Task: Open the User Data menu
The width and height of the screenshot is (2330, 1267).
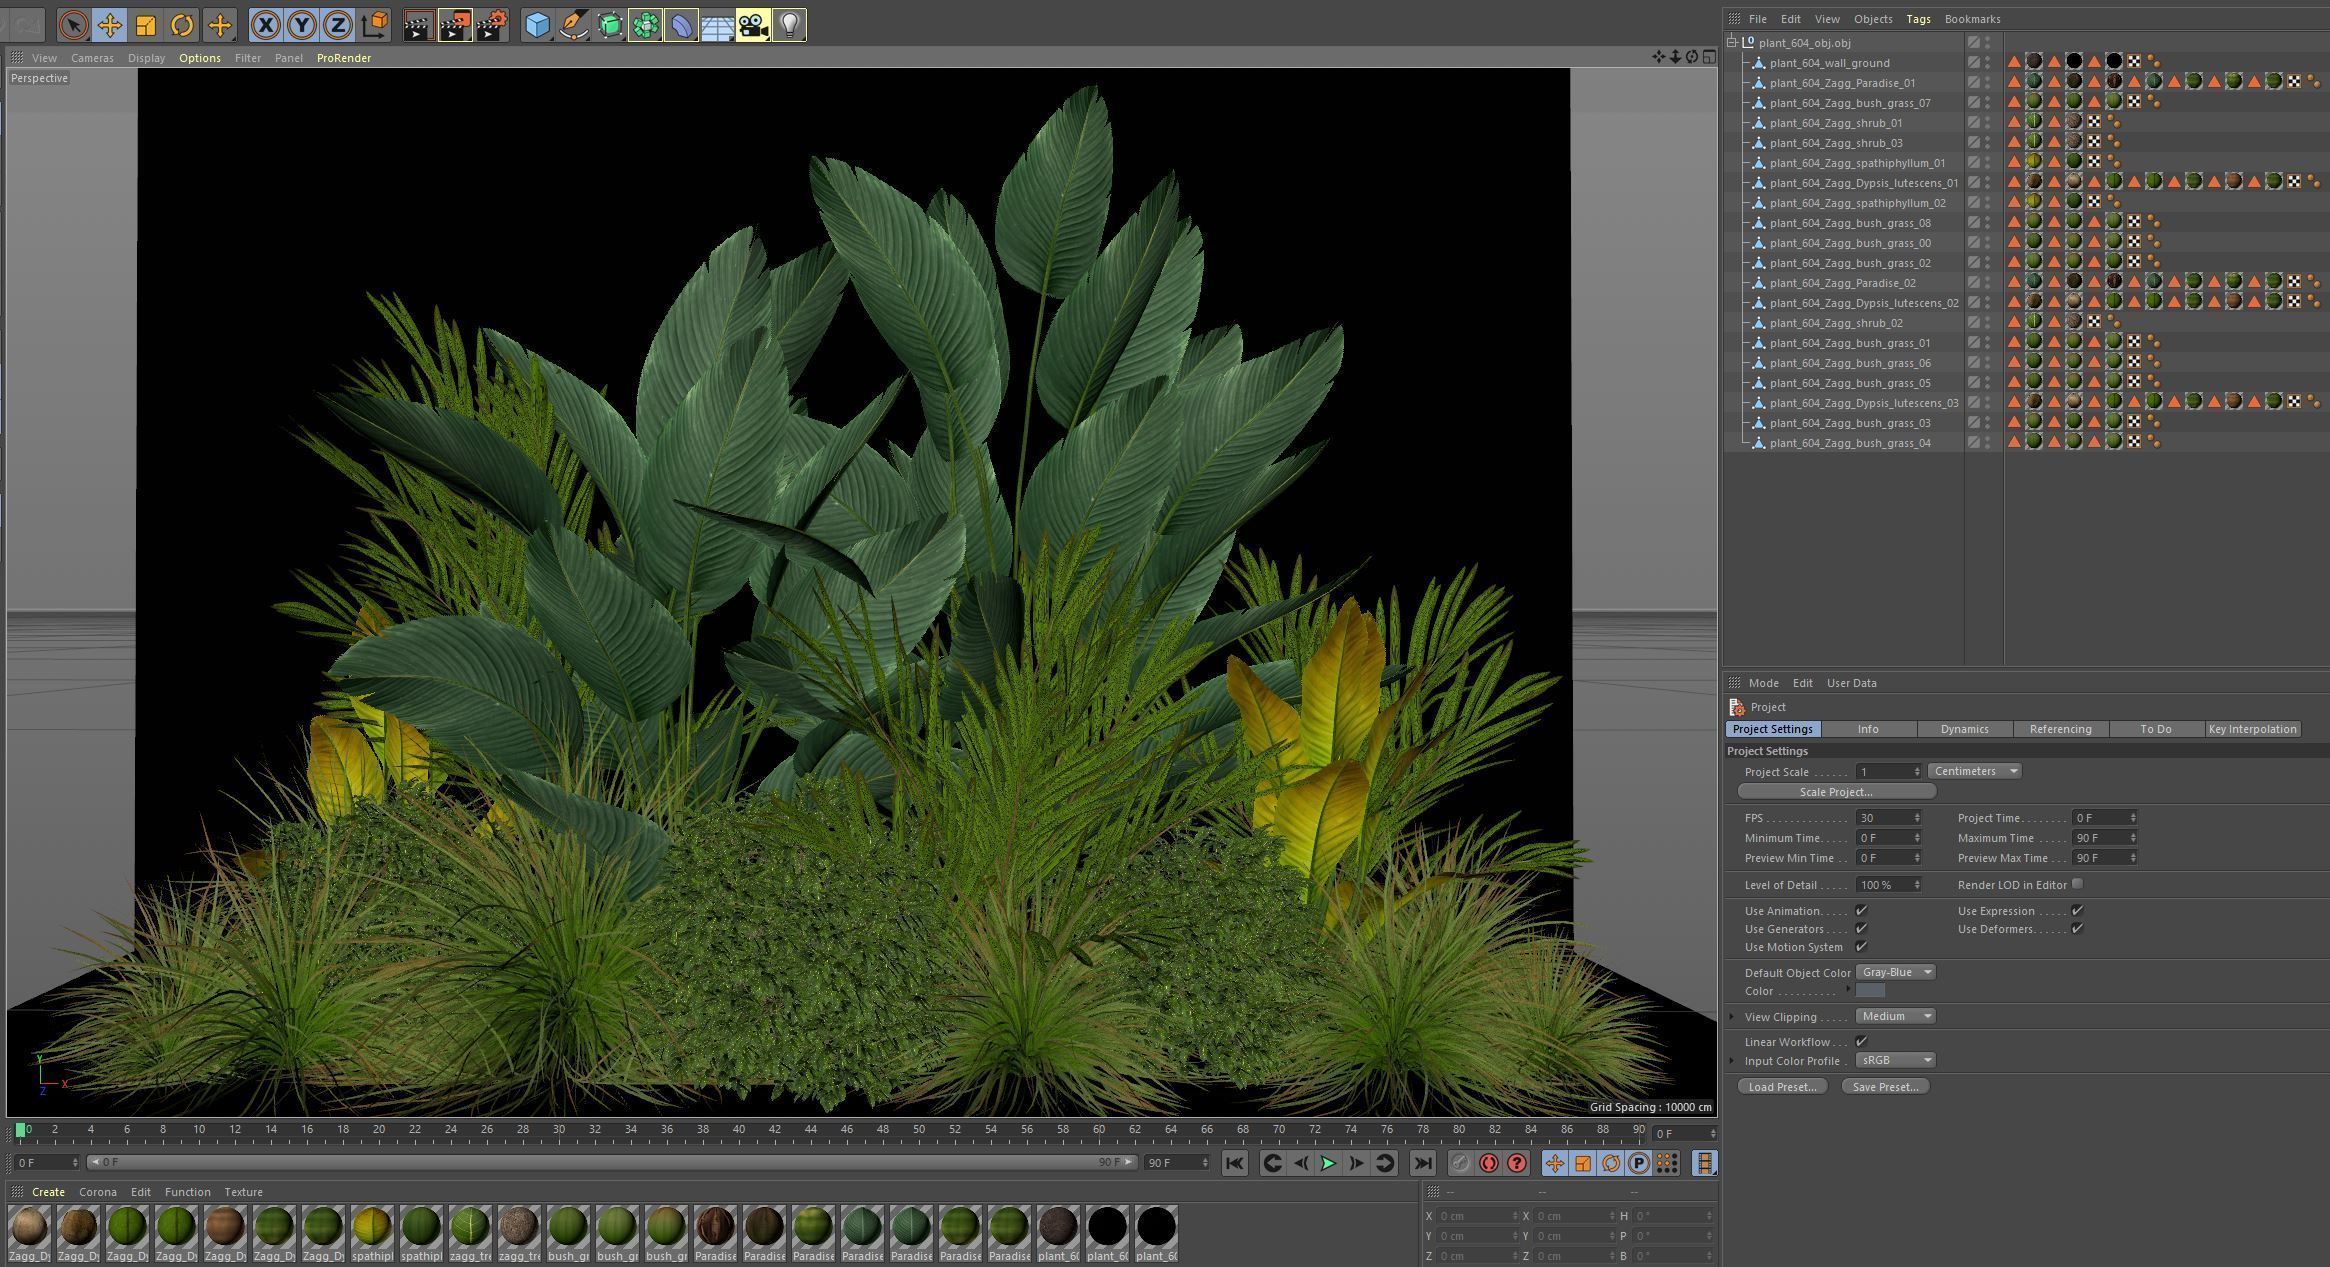Action: pos(1851,683)
